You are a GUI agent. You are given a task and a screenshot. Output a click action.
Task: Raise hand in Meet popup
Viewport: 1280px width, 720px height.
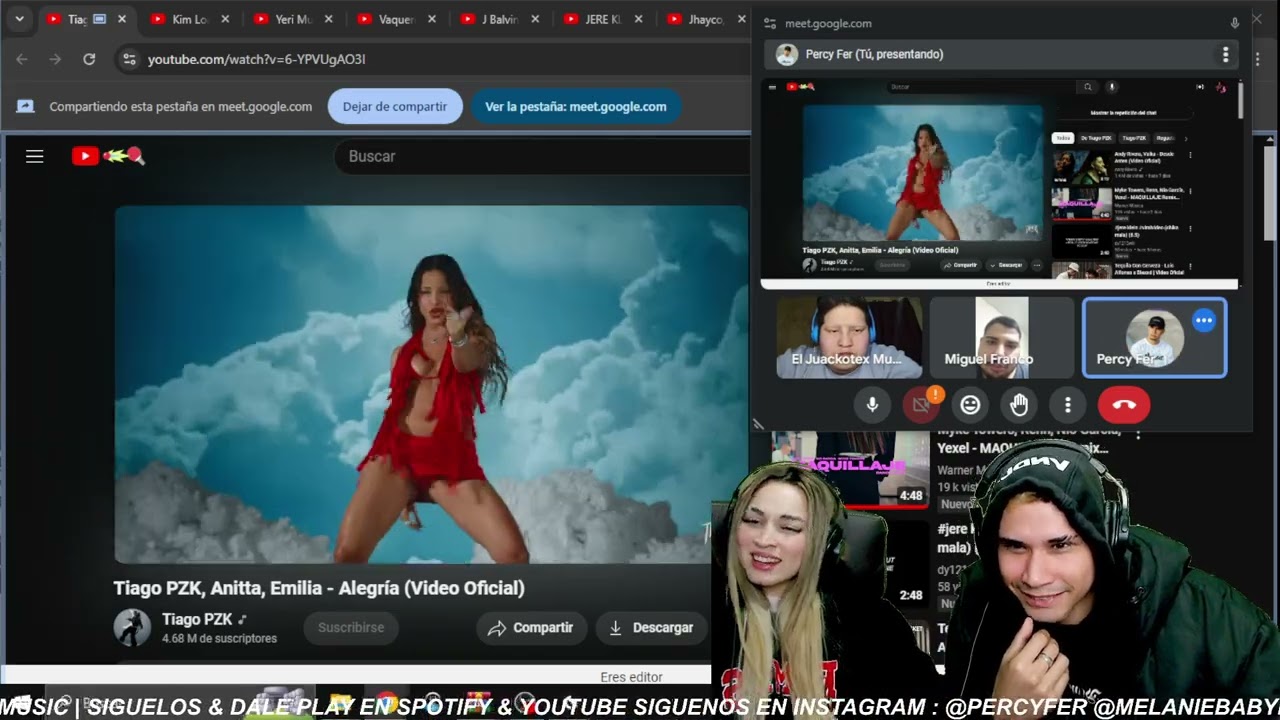1019,405
